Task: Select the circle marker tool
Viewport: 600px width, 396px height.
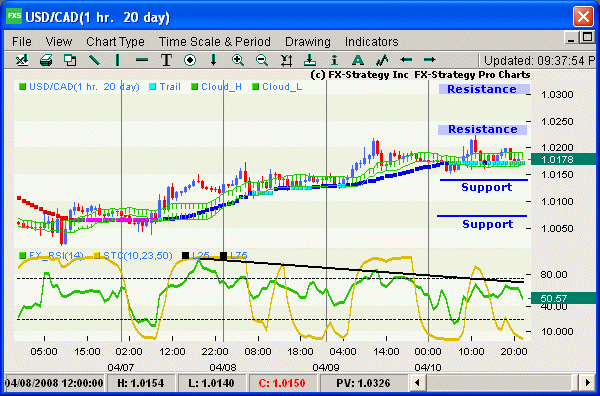Action: pos(190,60)
